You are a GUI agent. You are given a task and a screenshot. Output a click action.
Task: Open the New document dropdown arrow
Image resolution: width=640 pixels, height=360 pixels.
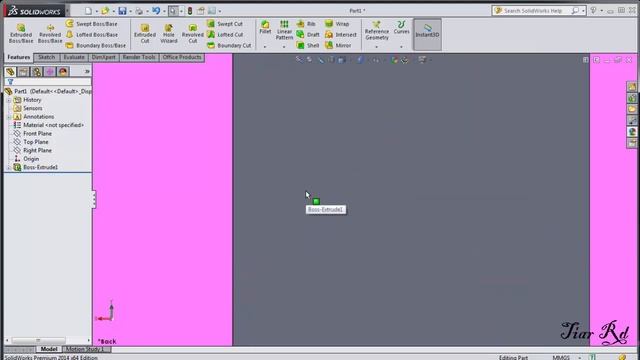point(96,11)
